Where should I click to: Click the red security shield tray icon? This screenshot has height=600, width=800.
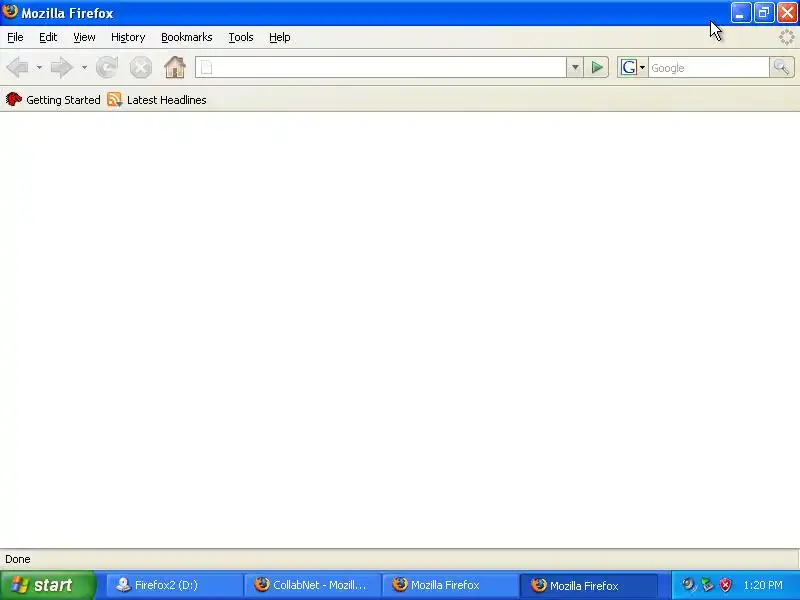pos(726,585)
